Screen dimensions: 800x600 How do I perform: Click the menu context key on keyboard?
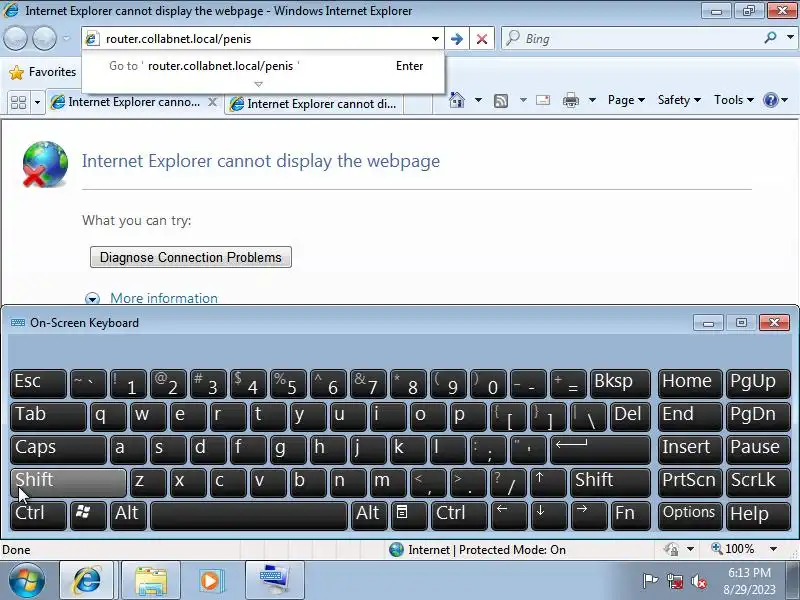point(409,514)
